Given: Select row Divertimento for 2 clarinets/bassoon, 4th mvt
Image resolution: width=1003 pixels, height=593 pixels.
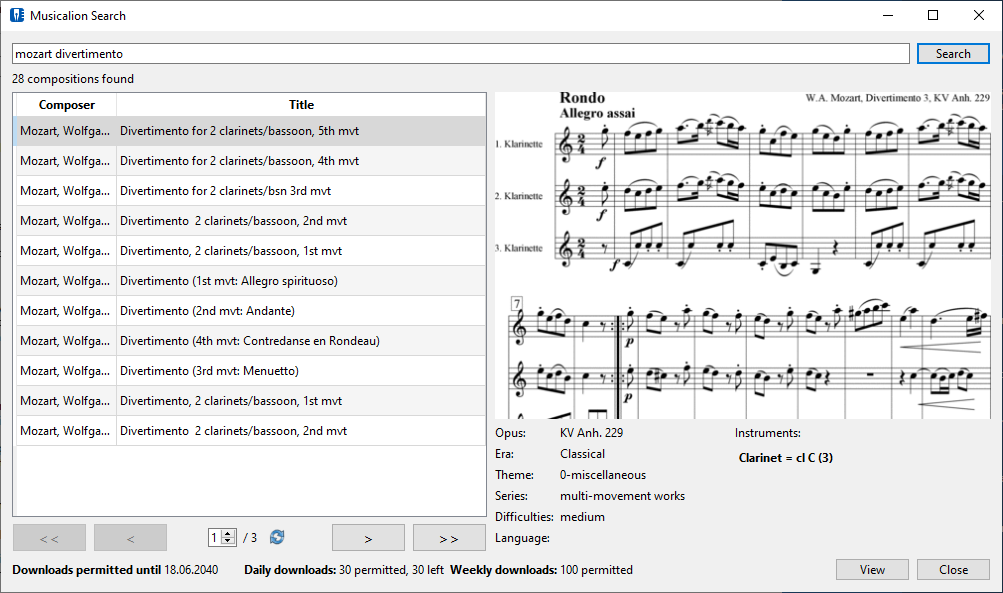Looking at the screenshot, I should tap(251, 161).
